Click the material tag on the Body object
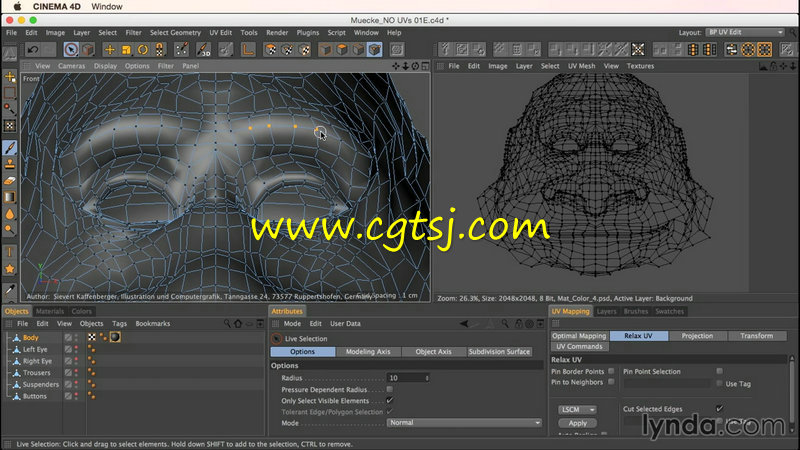The height and width of the screenshot is (450, 800). point(115,338)
